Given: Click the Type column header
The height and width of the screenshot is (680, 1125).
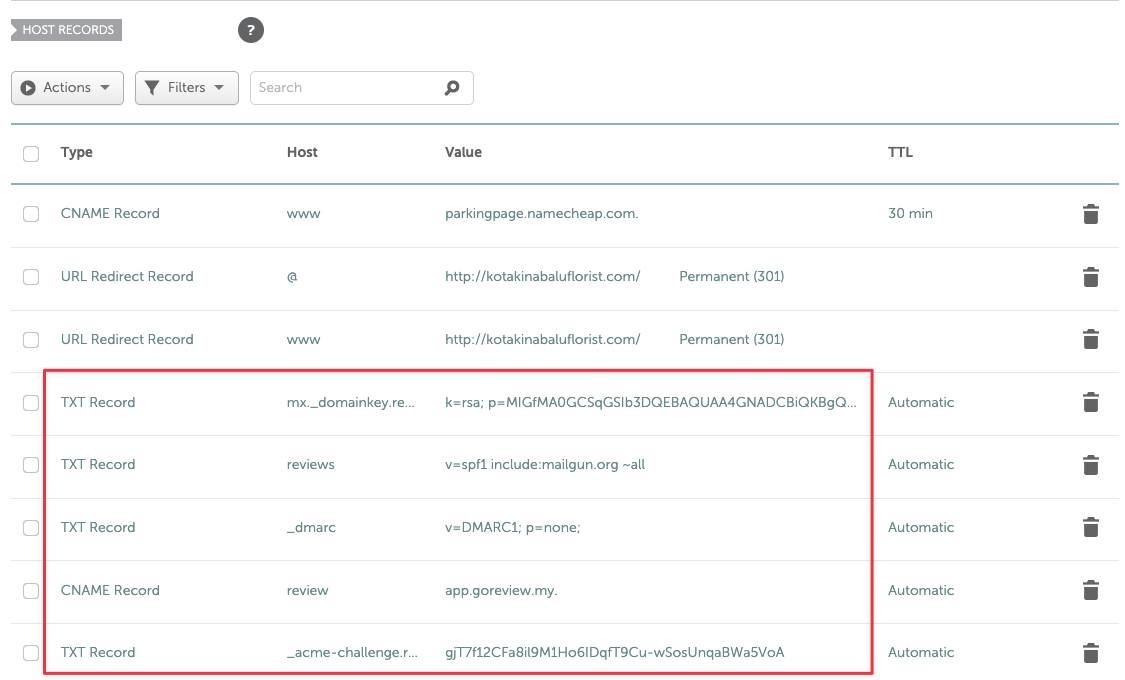Looking at the screenshot, I should coord(77,153).
